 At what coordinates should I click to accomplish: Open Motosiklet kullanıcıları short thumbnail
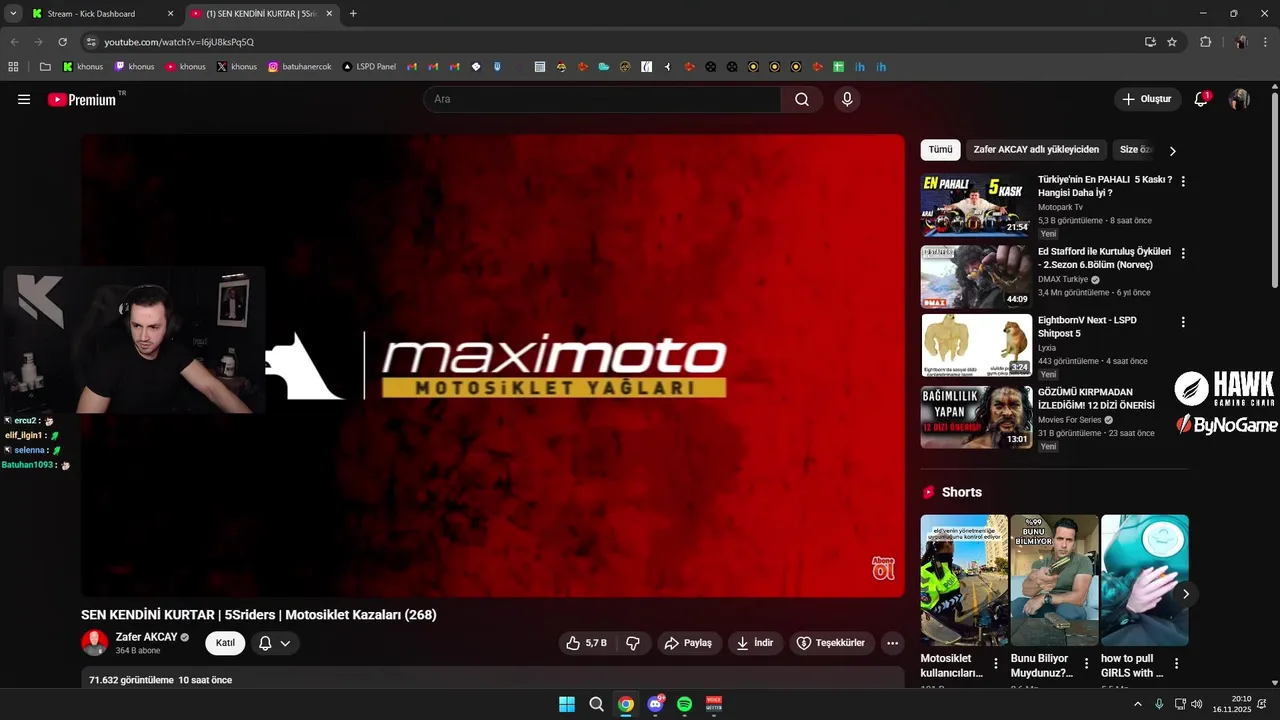point(964,580)
